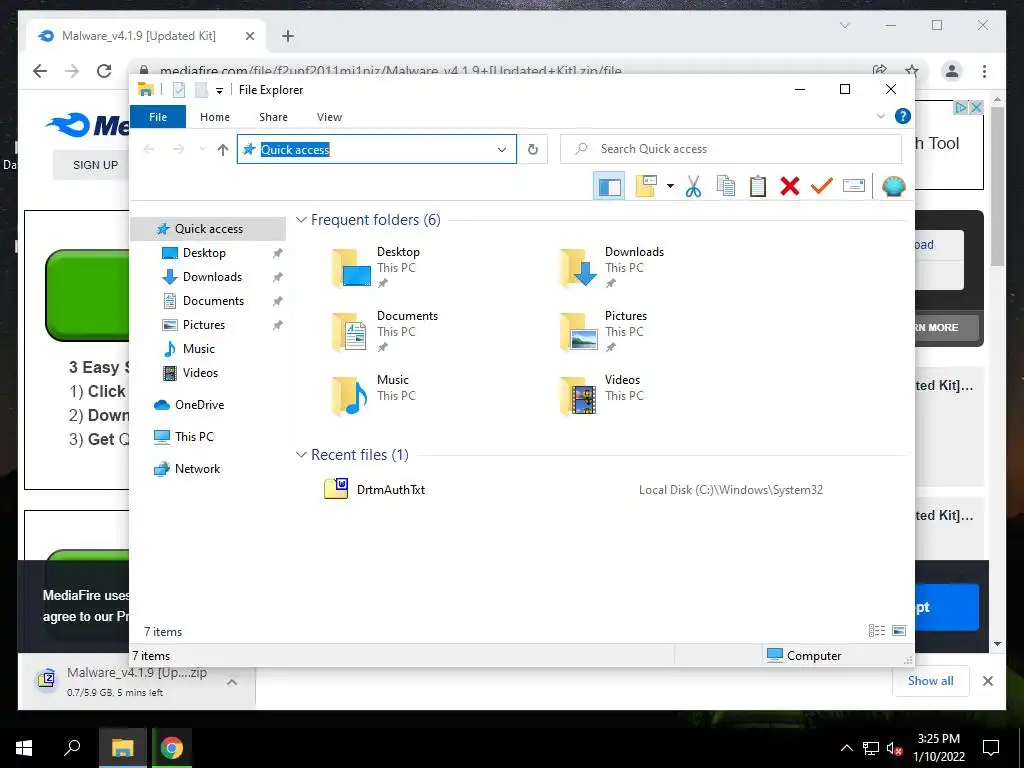The height and width of the screenshot is (768, 1024).
Task: Click the quick toolbar New folder icon
Action: coord(202,89)
